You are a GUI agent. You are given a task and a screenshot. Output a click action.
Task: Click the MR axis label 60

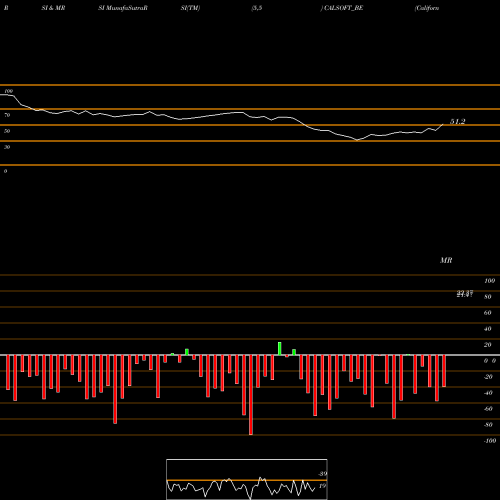[488, 313]
